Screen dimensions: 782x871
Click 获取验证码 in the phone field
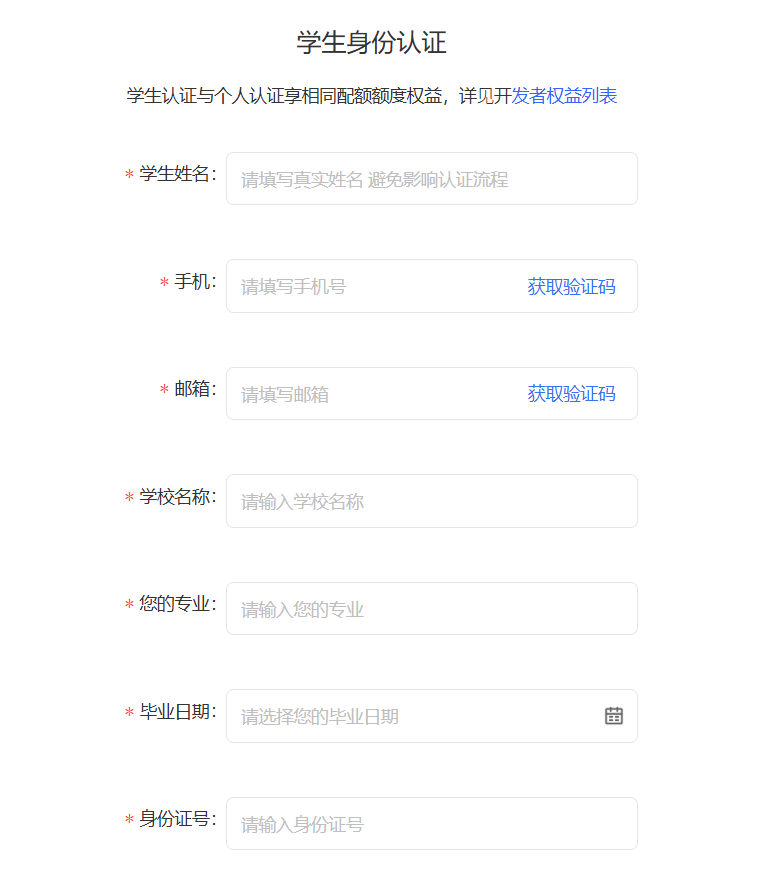(x=571, y=287)
